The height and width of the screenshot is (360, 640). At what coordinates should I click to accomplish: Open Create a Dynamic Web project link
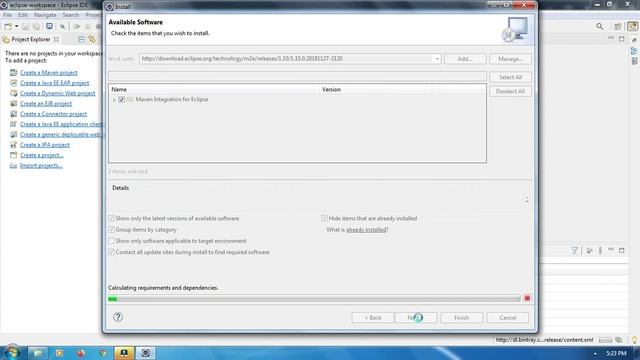click(x=58, y=93)
